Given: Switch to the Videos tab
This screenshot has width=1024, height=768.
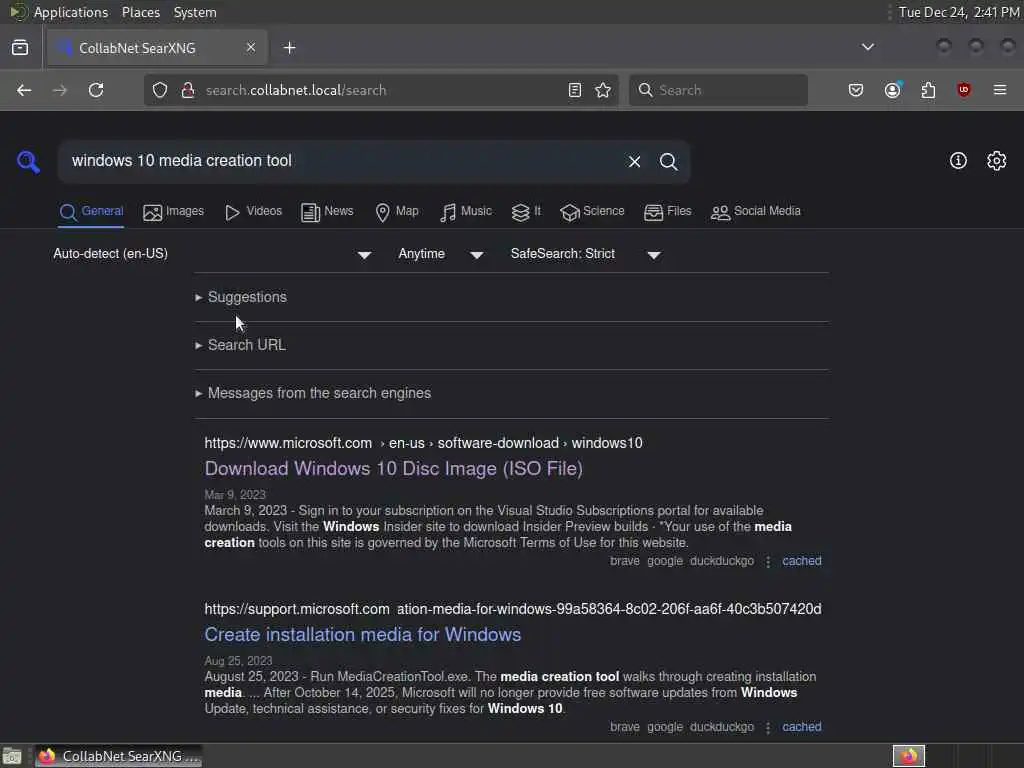Looking at the screenshot, I should coord(253,212).
